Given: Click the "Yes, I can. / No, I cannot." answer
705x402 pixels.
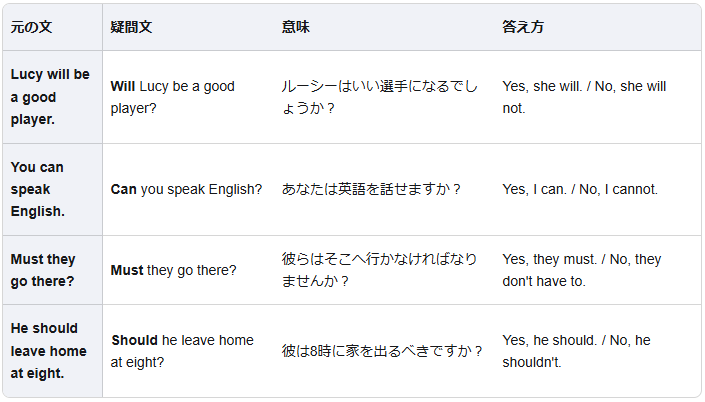Looking at the screenshot, I should (x=580, y=189).
